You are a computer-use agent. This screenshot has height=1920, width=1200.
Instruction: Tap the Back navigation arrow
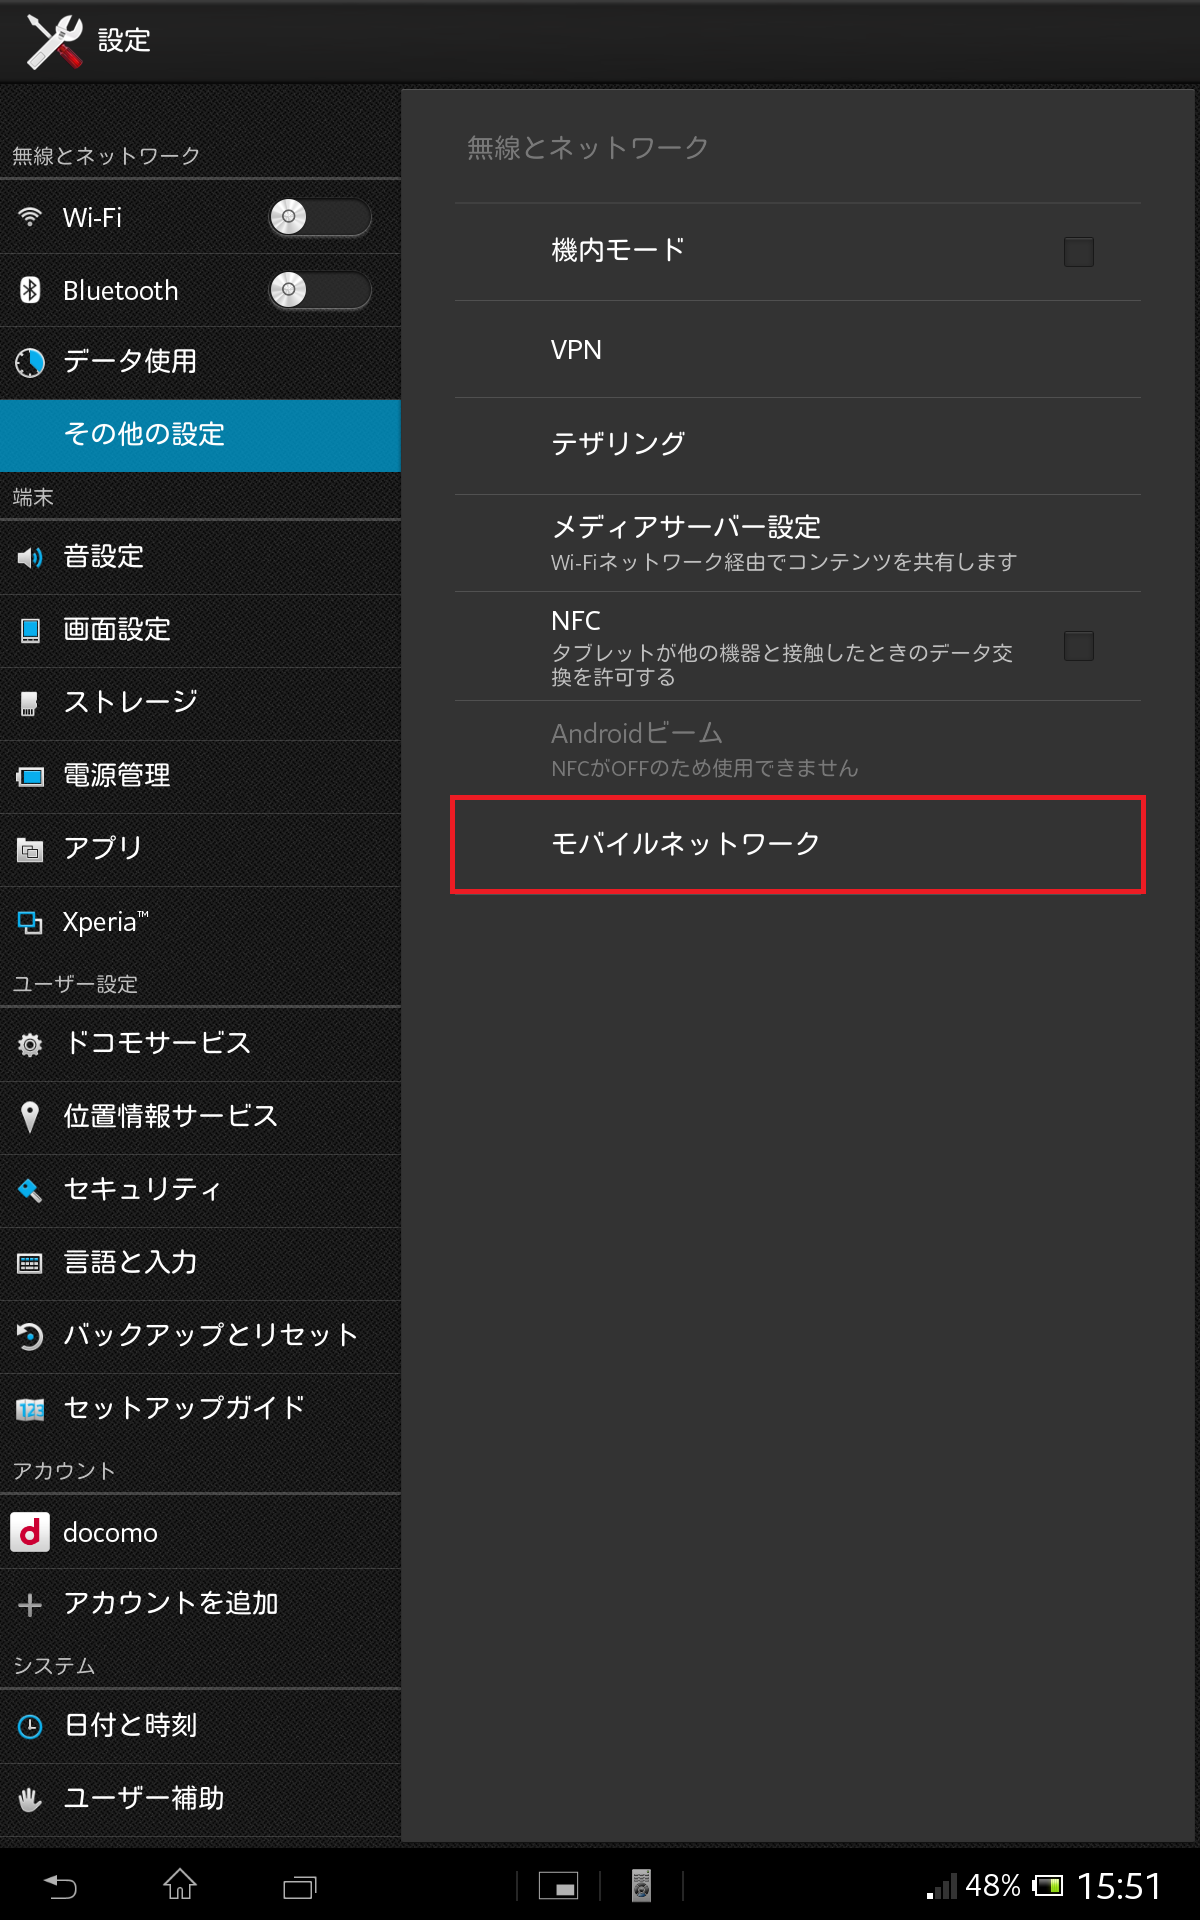point(60,1886)
